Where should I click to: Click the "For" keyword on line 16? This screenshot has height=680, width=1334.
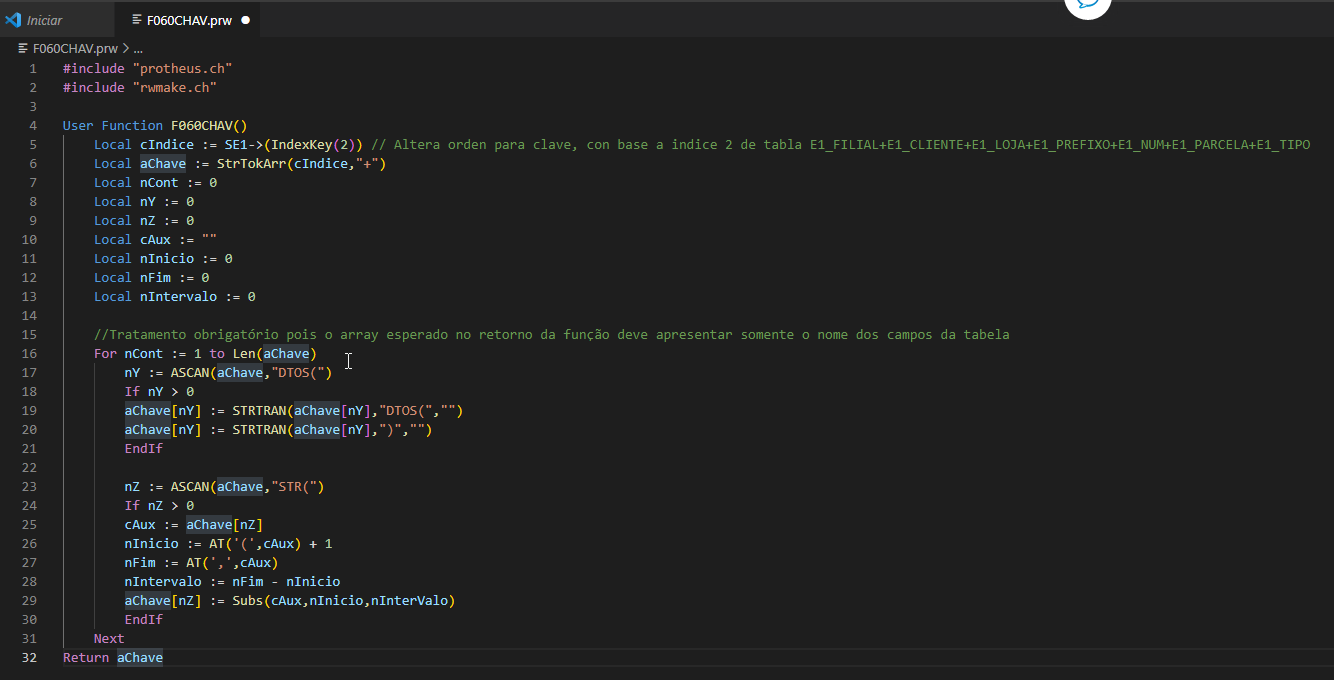105,353
